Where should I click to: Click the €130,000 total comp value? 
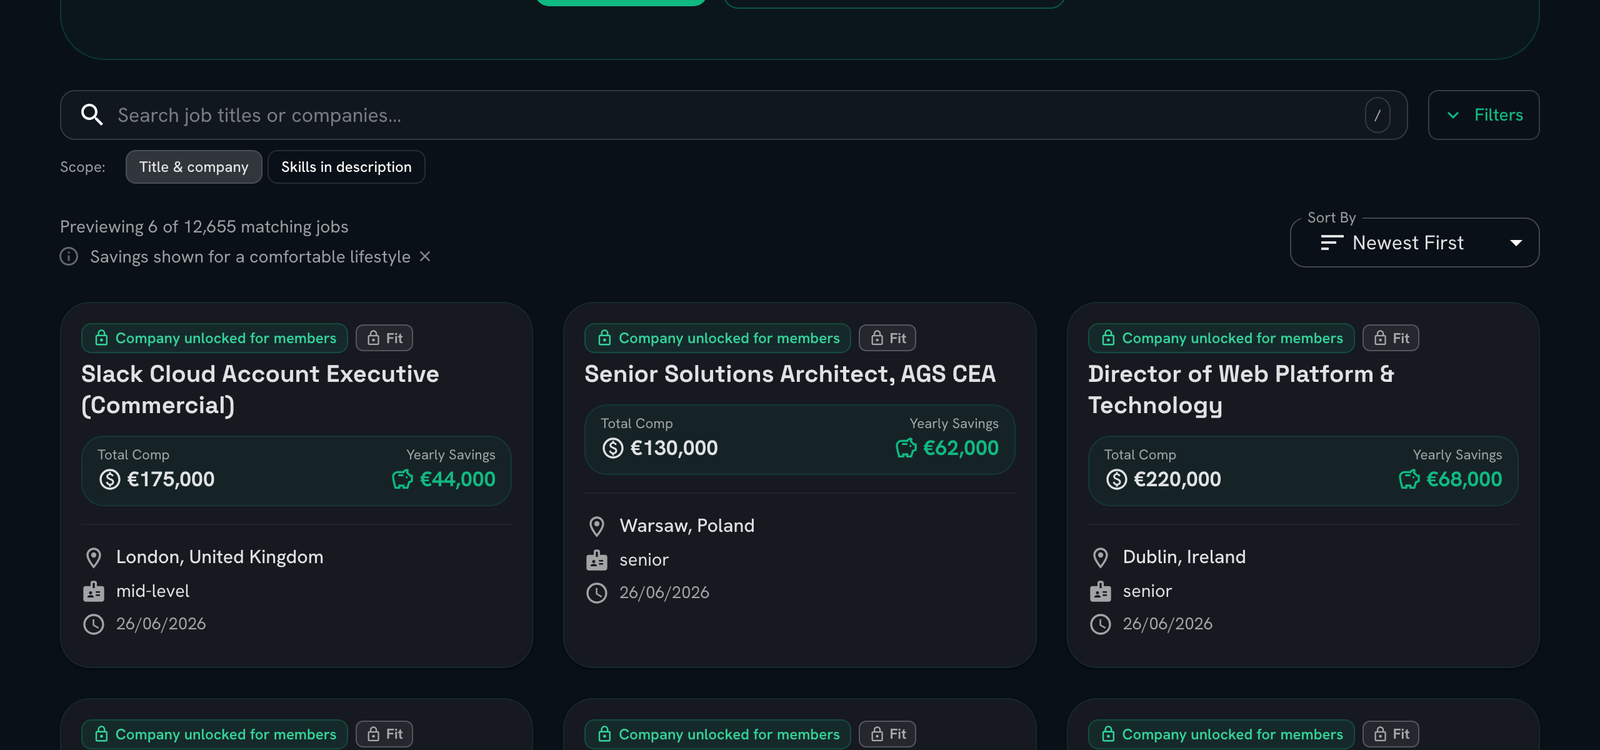click(x=674, y=449)
